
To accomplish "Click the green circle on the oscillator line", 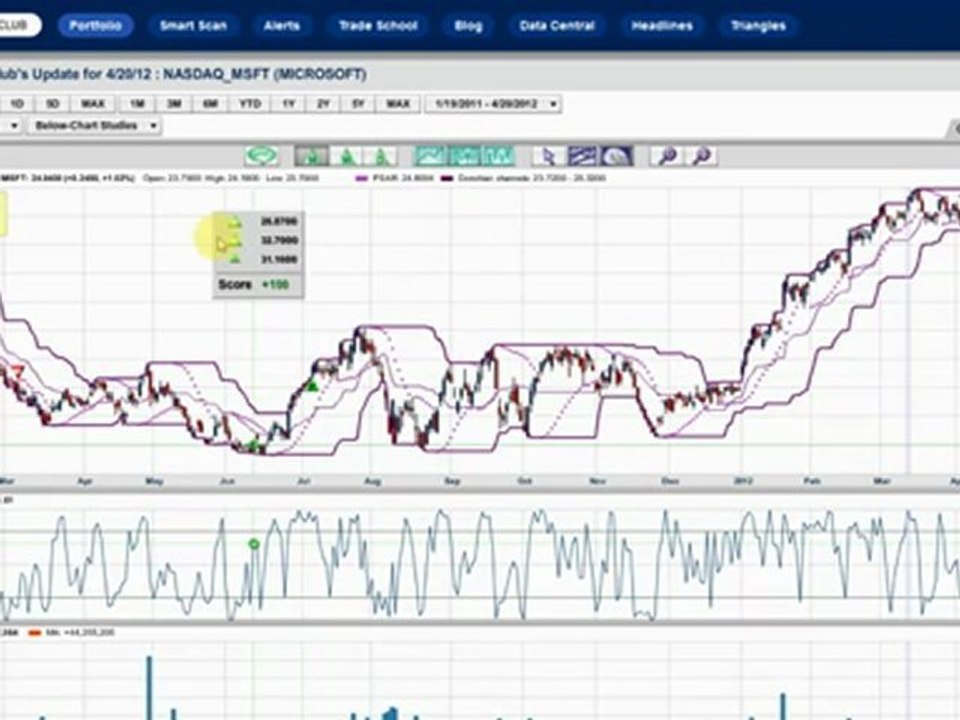I will pos(254,544).
